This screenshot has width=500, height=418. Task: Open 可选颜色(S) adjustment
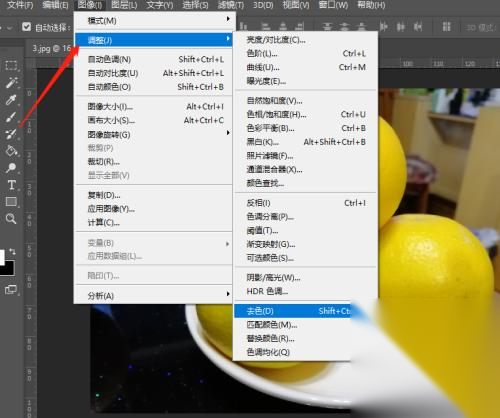pos(306,258)
